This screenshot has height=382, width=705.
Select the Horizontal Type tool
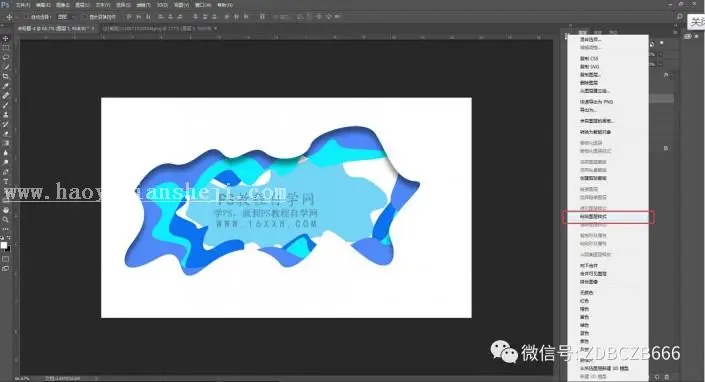[x=5, y=181]
